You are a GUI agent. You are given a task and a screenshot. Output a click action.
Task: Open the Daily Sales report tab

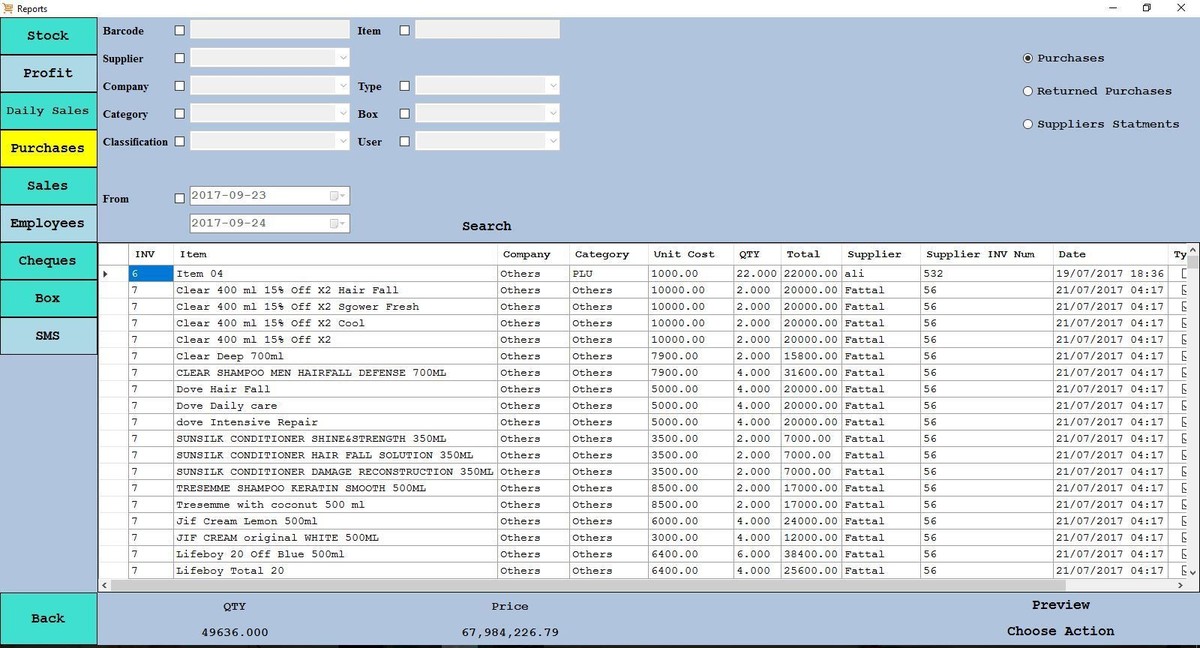pyautogui.click(x=48, y=111)
